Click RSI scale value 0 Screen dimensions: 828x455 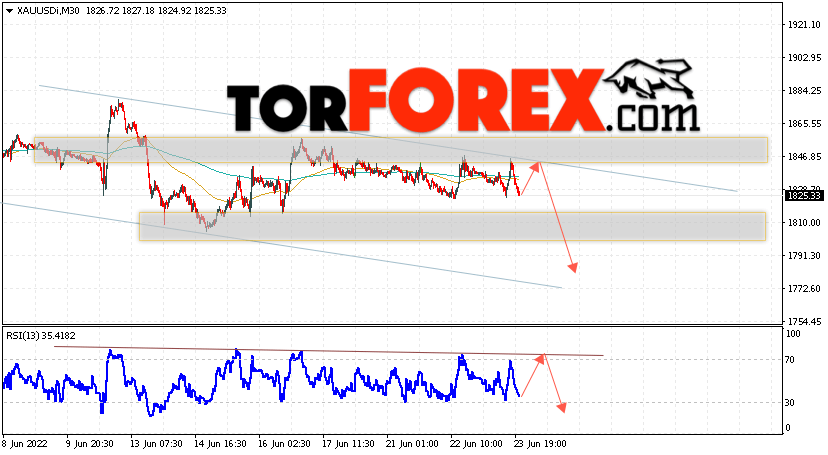[788, 428]
